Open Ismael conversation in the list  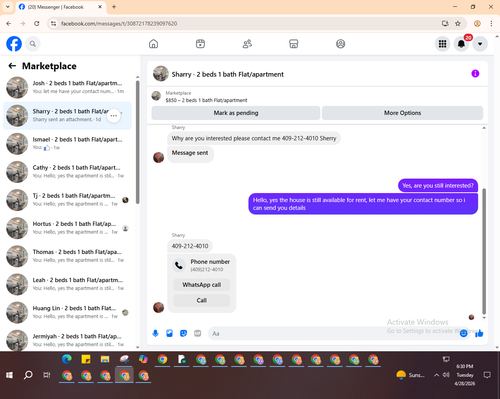[x=67, y=144]
